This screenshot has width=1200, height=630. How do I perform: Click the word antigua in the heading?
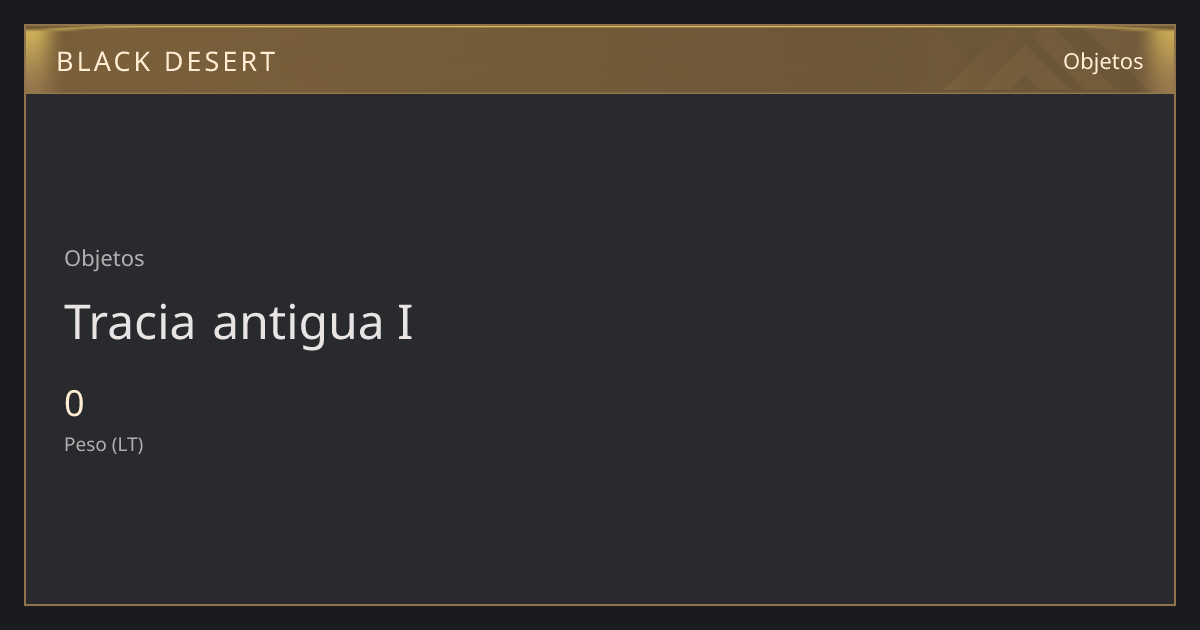[298, 324]
